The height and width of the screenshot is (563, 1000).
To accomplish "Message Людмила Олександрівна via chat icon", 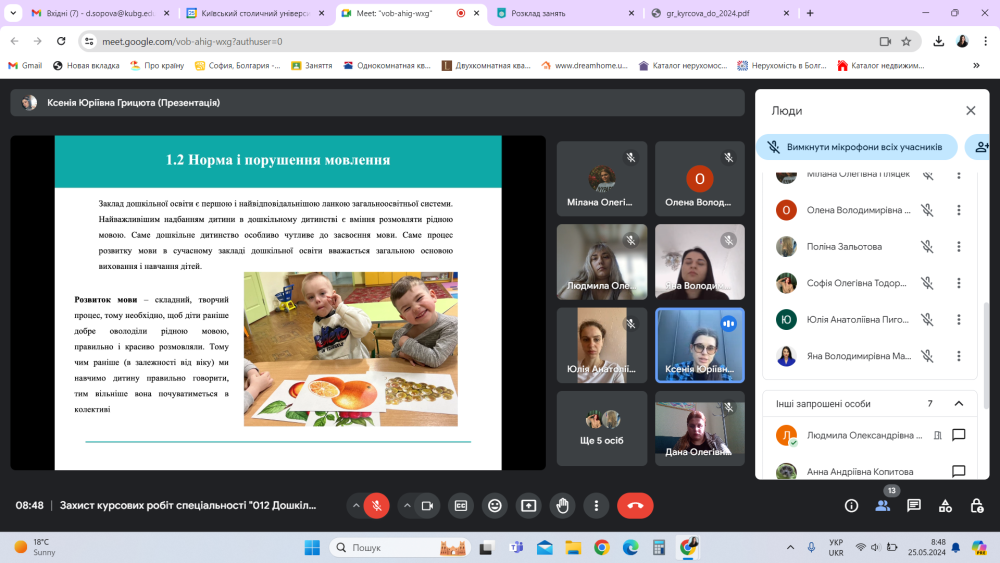I will pos(959,435).
